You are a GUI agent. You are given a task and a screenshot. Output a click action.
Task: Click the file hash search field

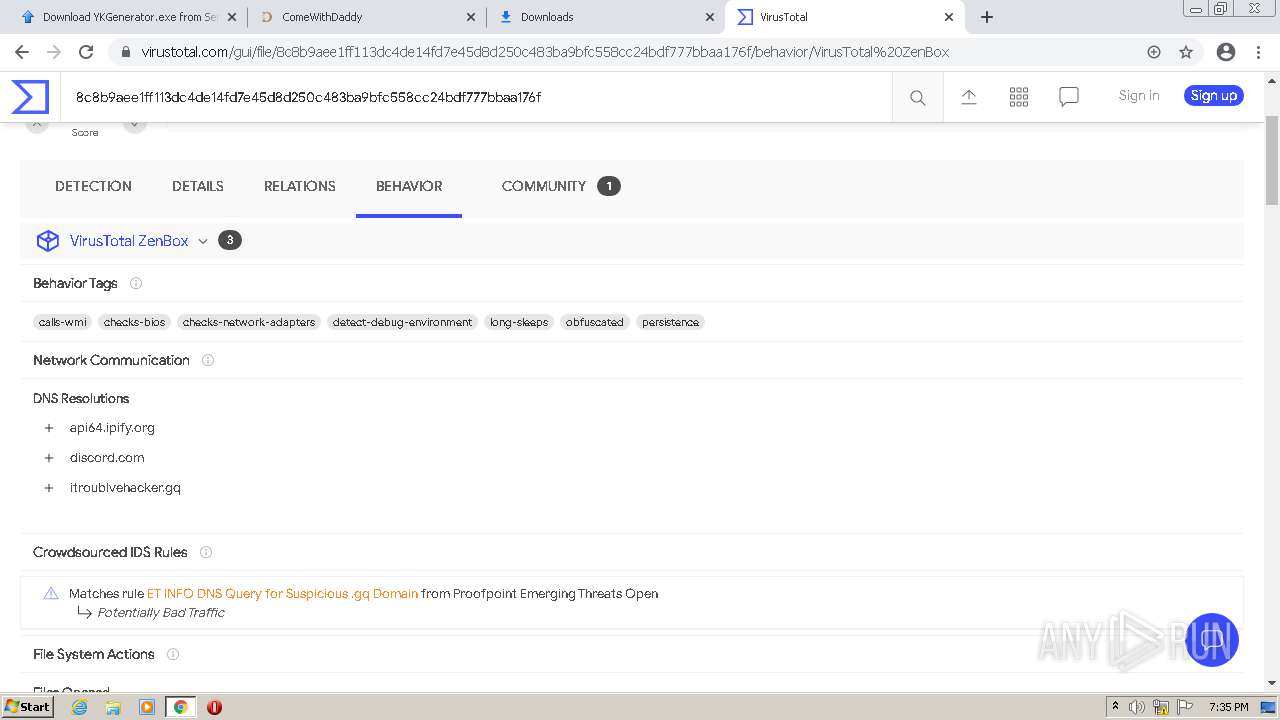tap(476, 97)
